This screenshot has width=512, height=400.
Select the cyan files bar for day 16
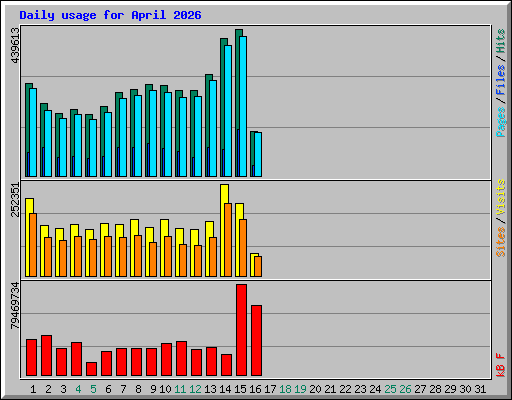tap(258, 154)
